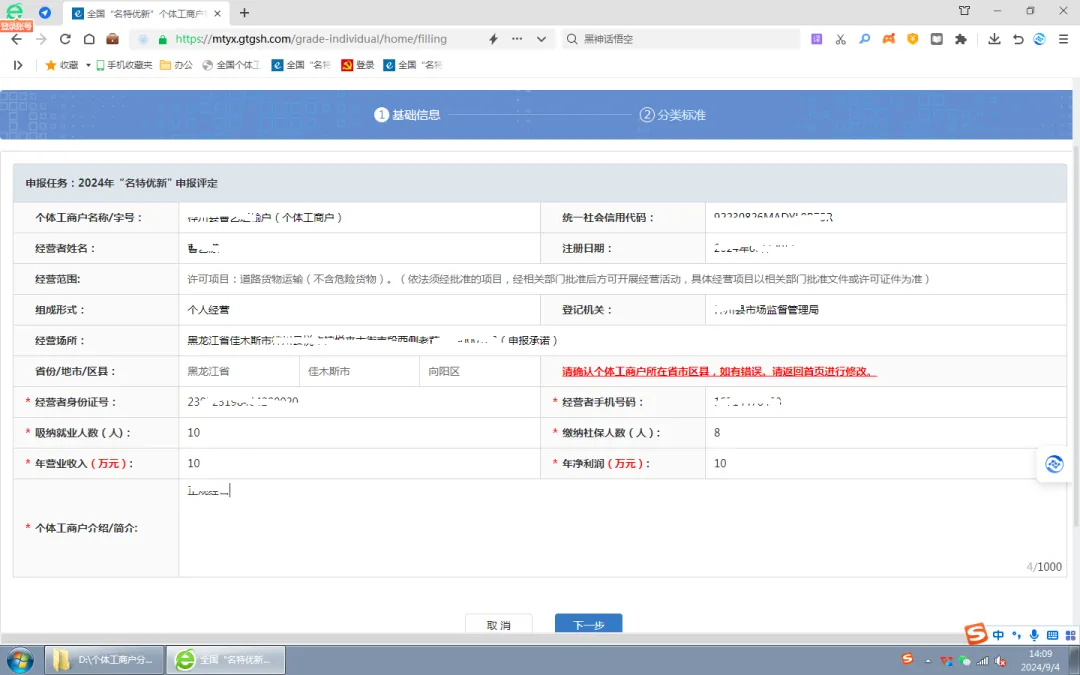
Task: Reload the current page
Action: coord(65,39)
